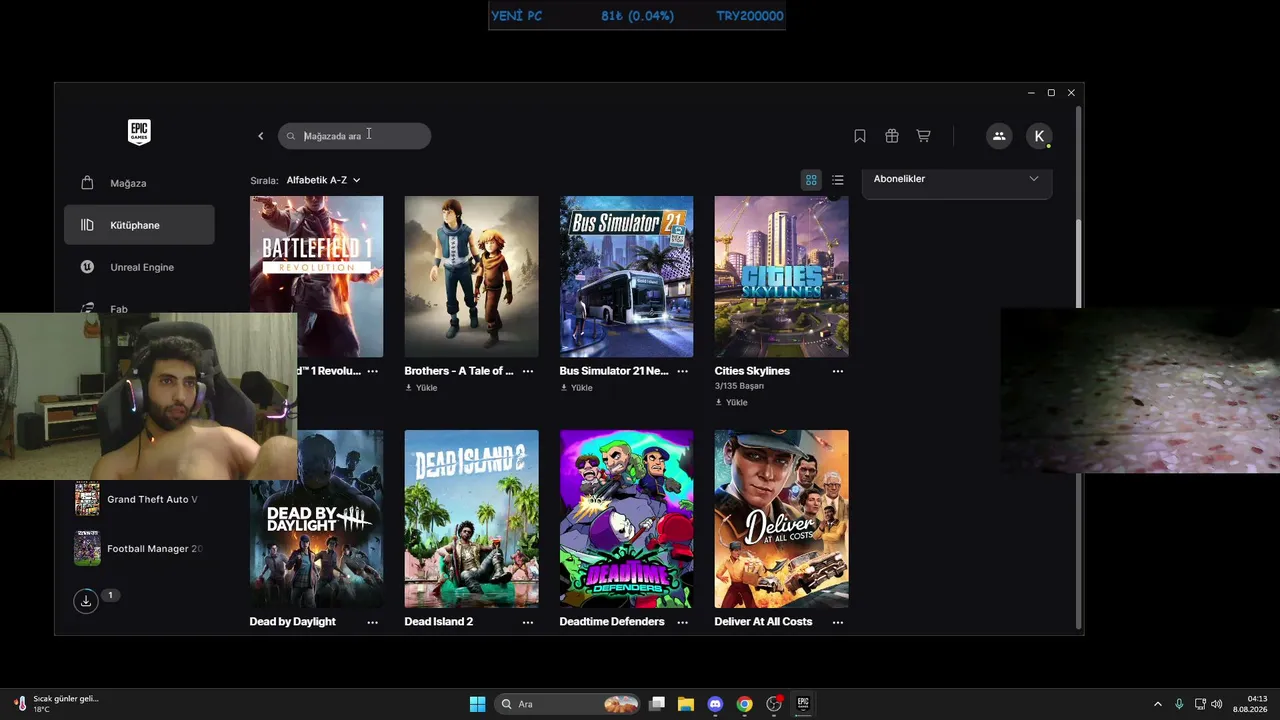Open the weather widget on taskbar
The width and height of the screenshot is (1280, 720).
point(56,704)
